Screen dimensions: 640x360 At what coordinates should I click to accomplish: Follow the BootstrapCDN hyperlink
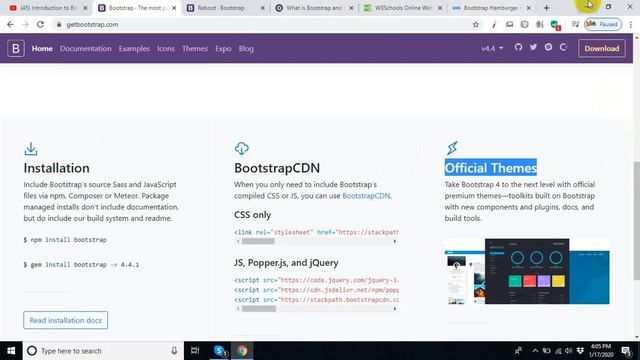click(x=366, y=196)
